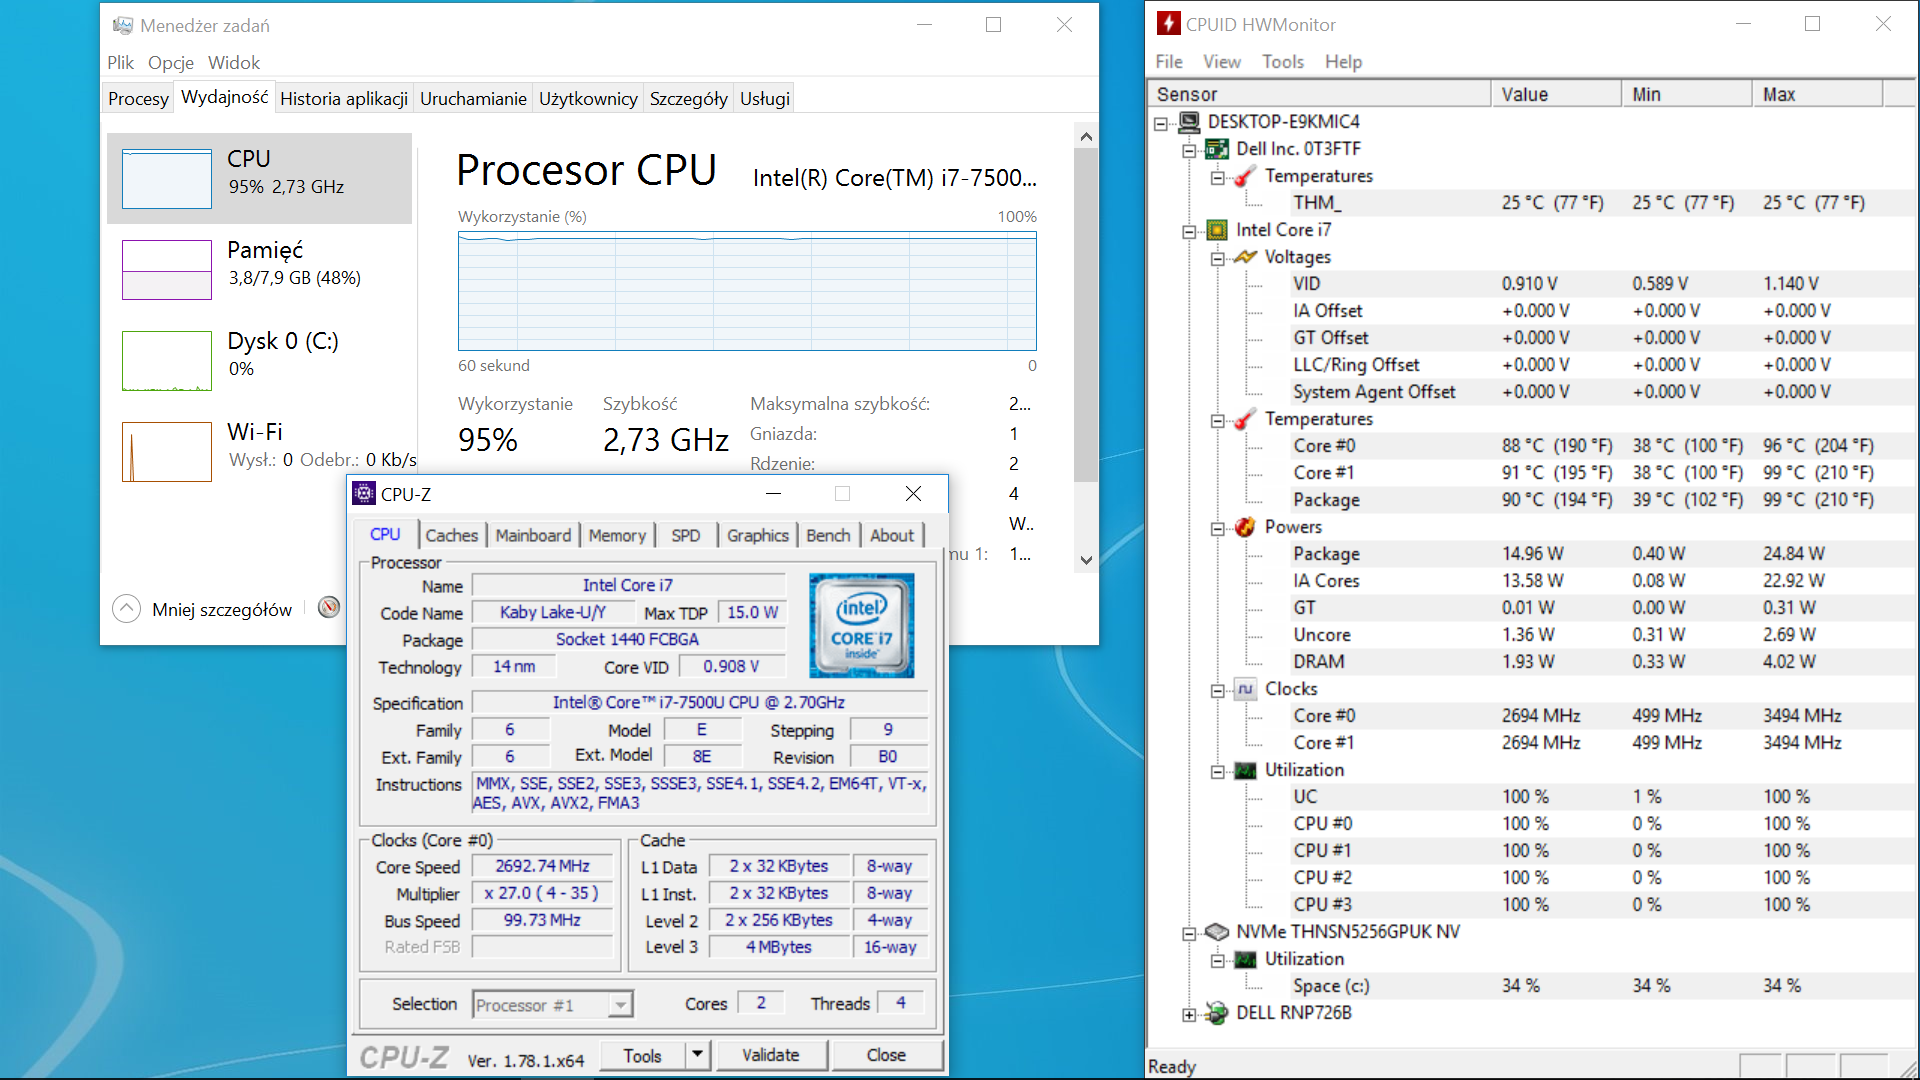Collapse the NVMe THNSN5256GPUK node
Image resolution: width=1920 pixels, height=1080 pixels.
pos(1189,933)
